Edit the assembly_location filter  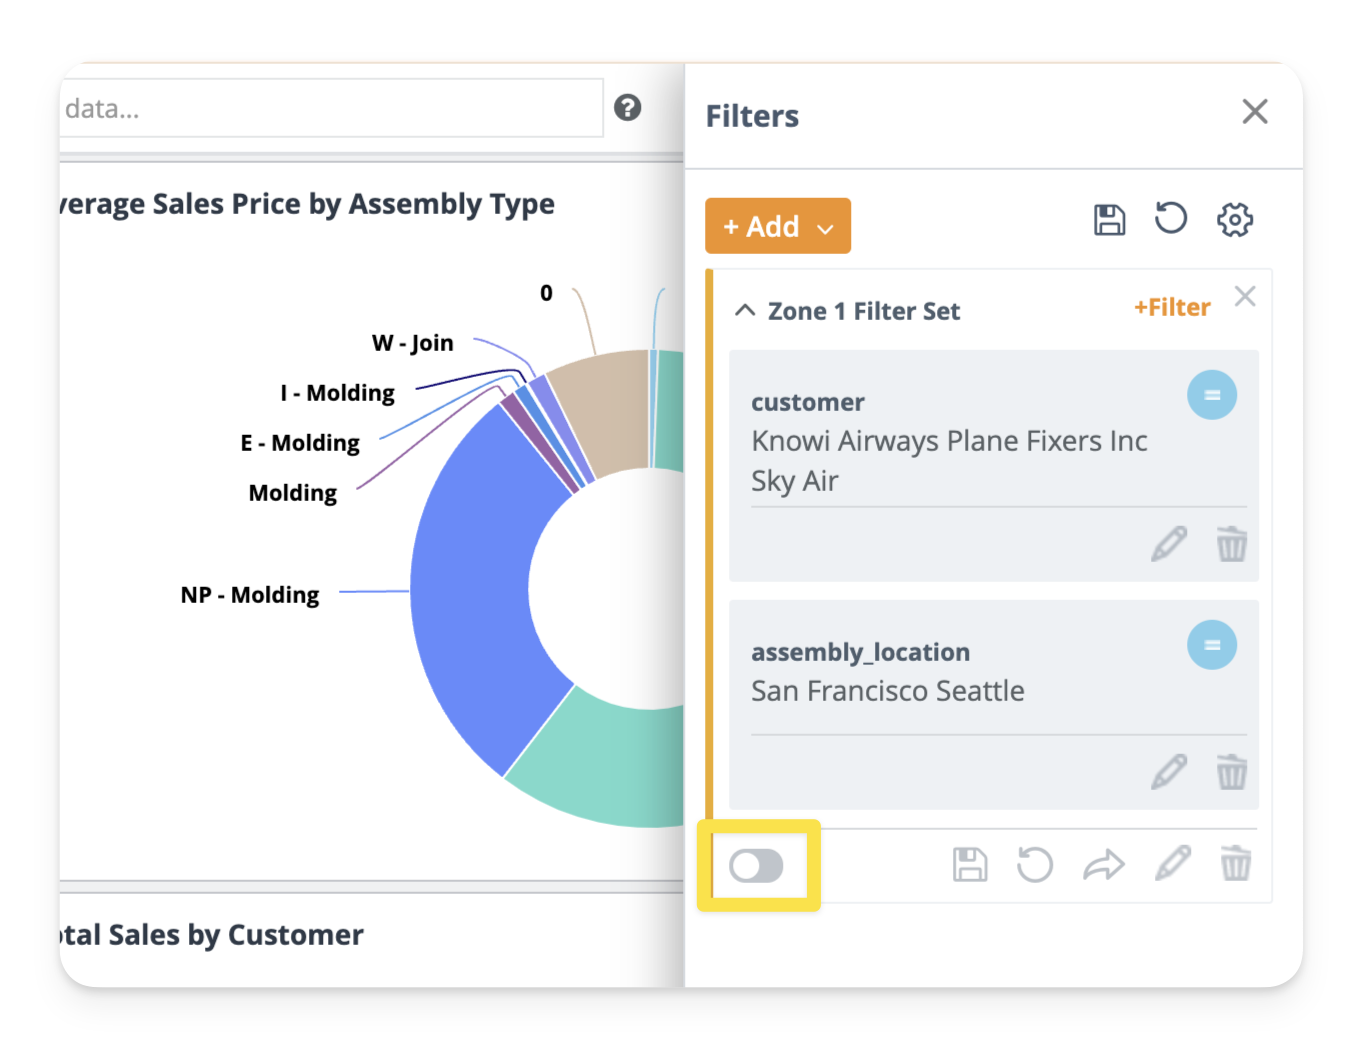1168,772
